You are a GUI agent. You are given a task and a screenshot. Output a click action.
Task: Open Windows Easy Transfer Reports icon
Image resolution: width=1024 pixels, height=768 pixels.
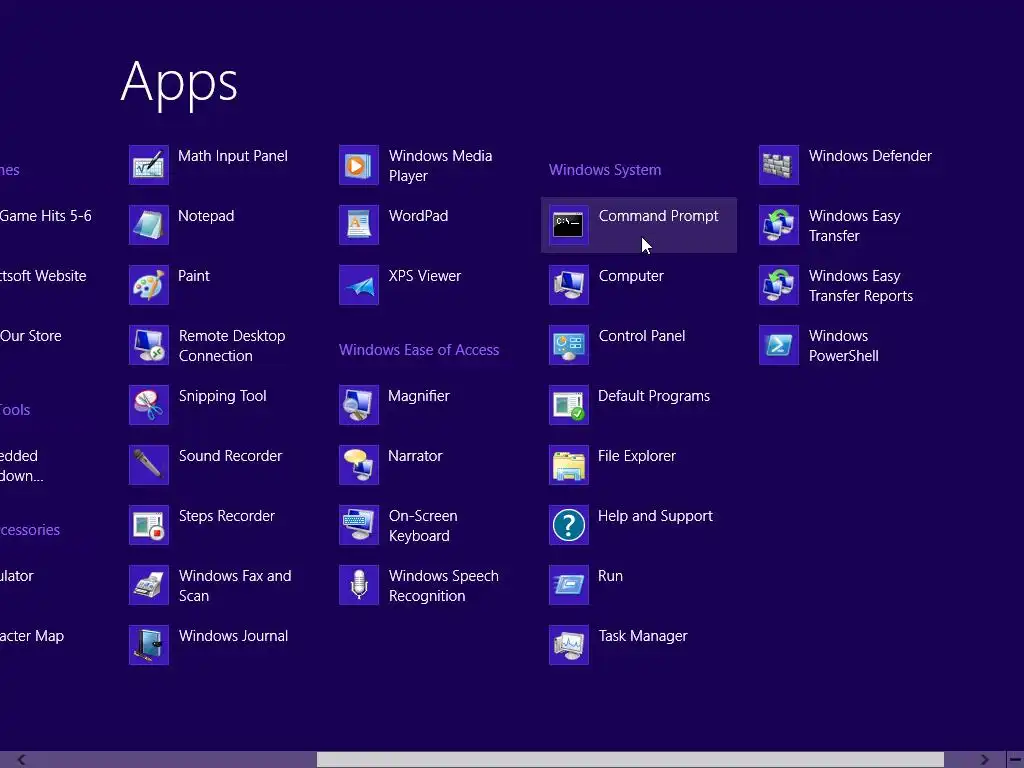[x=779, y=285]
